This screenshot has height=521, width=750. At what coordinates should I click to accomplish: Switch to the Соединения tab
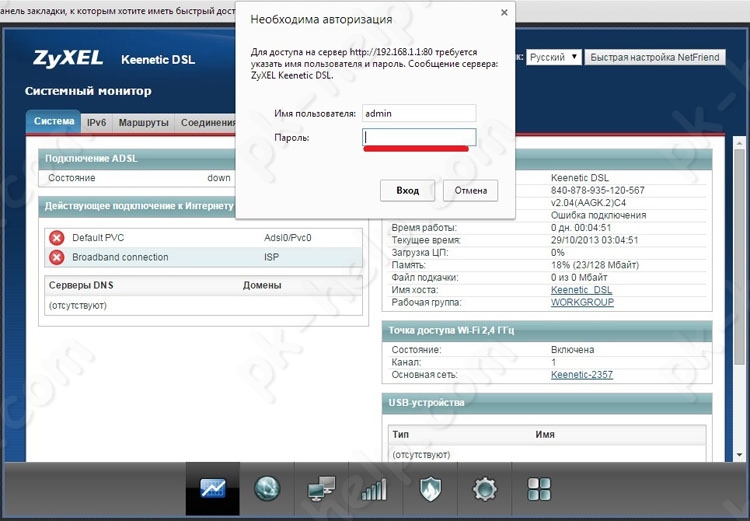click(207, 123)
